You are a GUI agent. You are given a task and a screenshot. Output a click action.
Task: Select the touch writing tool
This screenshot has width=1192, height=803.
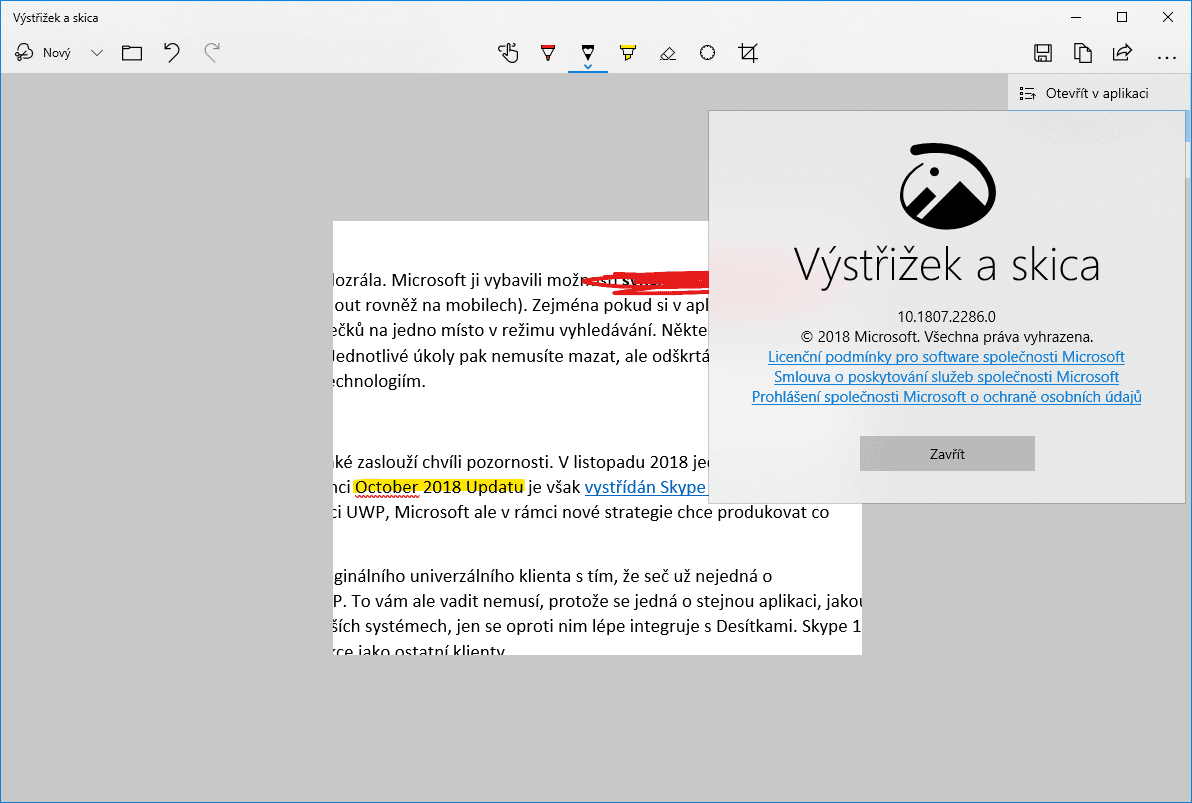coord(508,52)
